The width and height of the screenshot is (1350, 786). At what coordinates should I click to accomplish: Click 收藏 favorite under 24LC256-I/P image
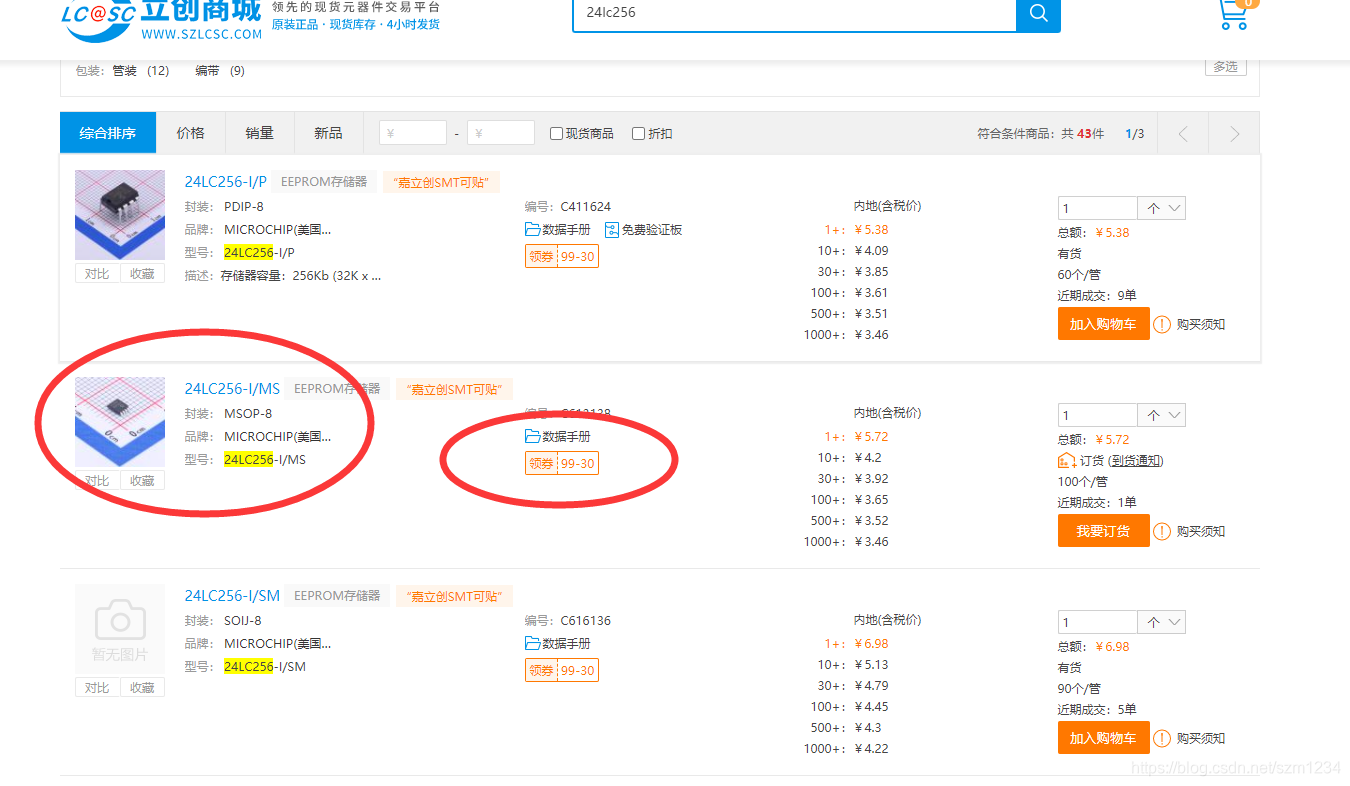pyautogui.click(x=142, y=274)
